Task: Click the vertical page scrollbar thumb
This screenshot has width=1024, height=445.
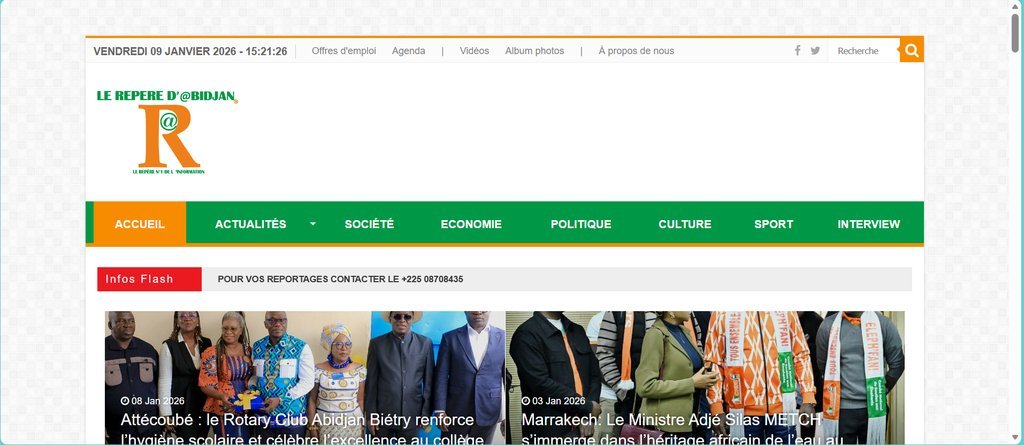Action: (x=1015, y=31)
